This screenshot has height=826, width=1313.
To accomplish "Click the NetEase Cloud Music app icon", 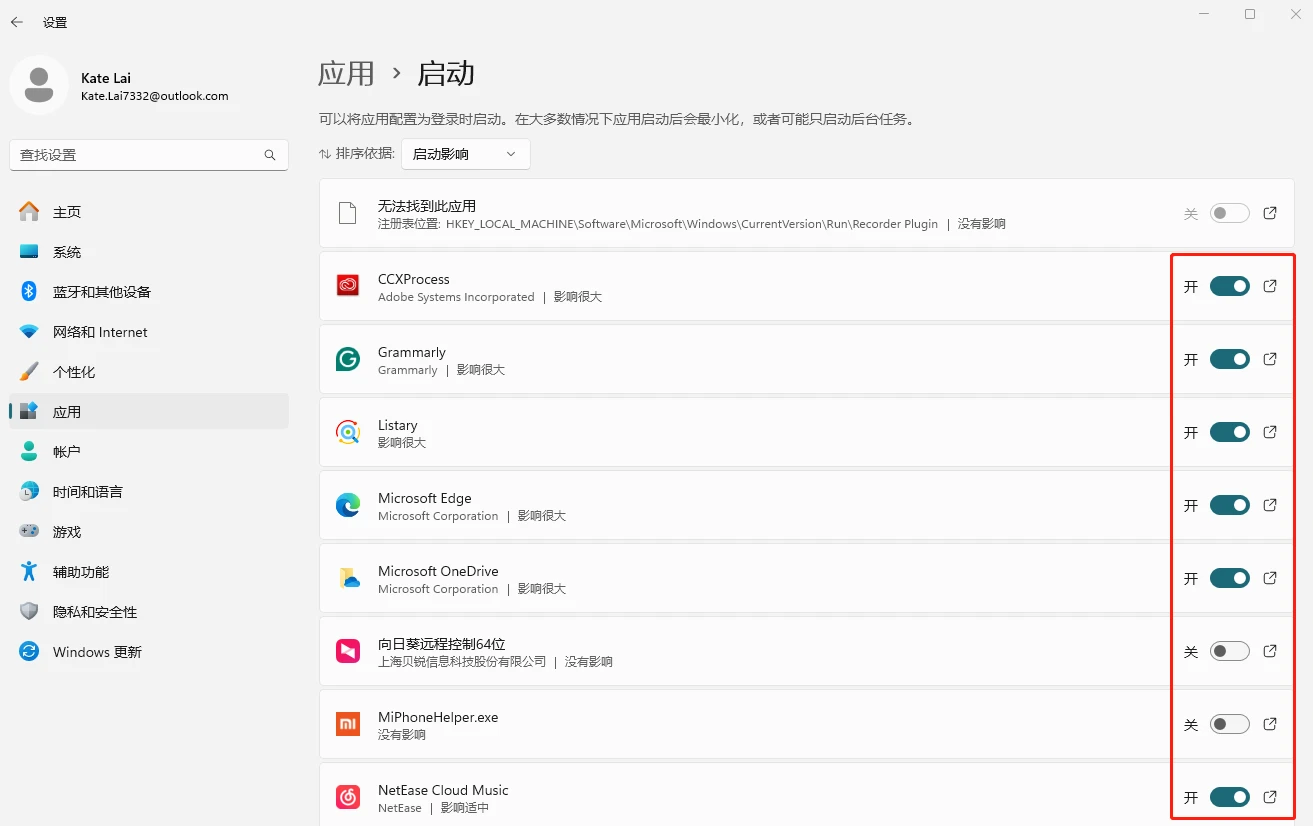I will click(x=347, y=797).
